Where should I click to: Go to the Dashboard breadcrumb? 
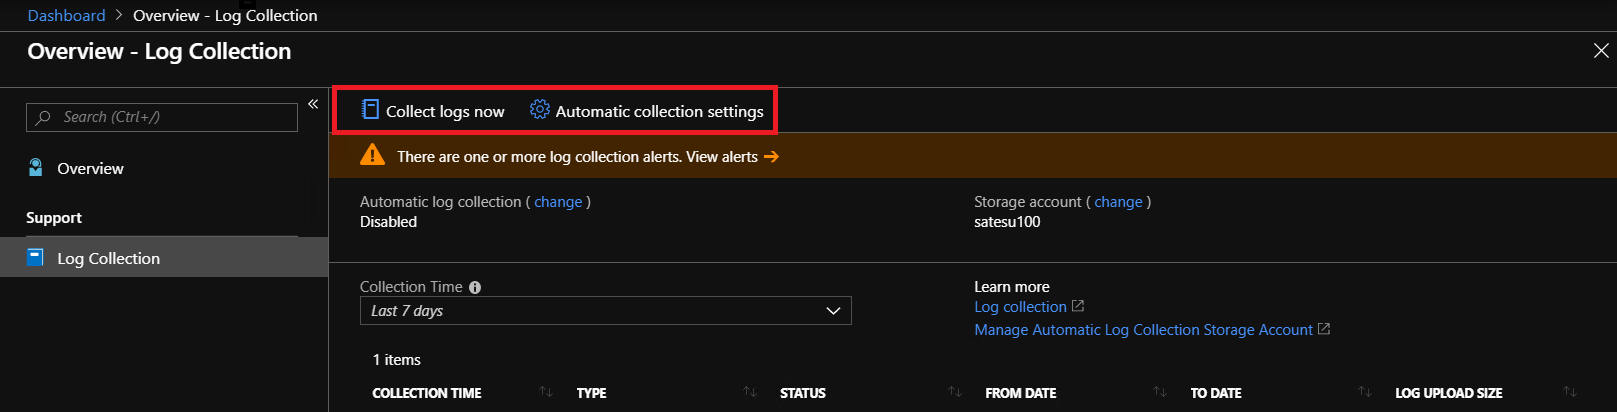pyautogui.click(x=66, y=15)
